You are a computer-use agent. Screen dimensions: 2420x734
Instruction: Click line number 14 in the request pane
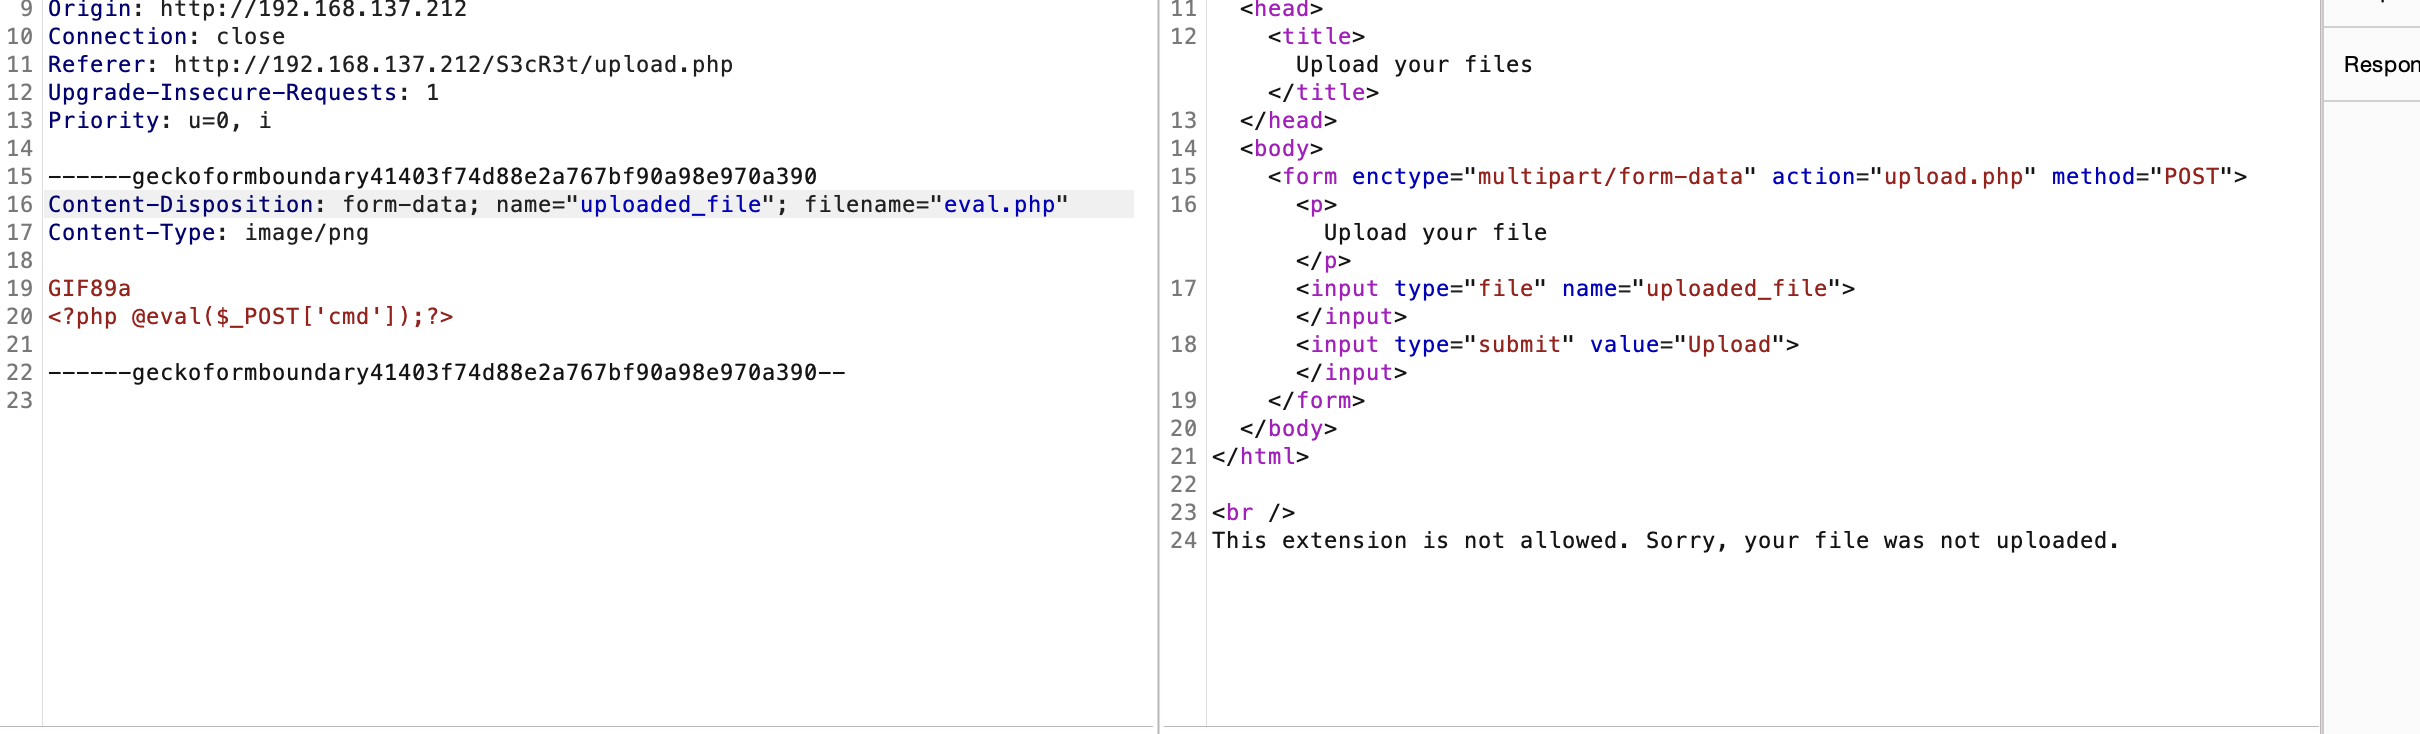20,149
